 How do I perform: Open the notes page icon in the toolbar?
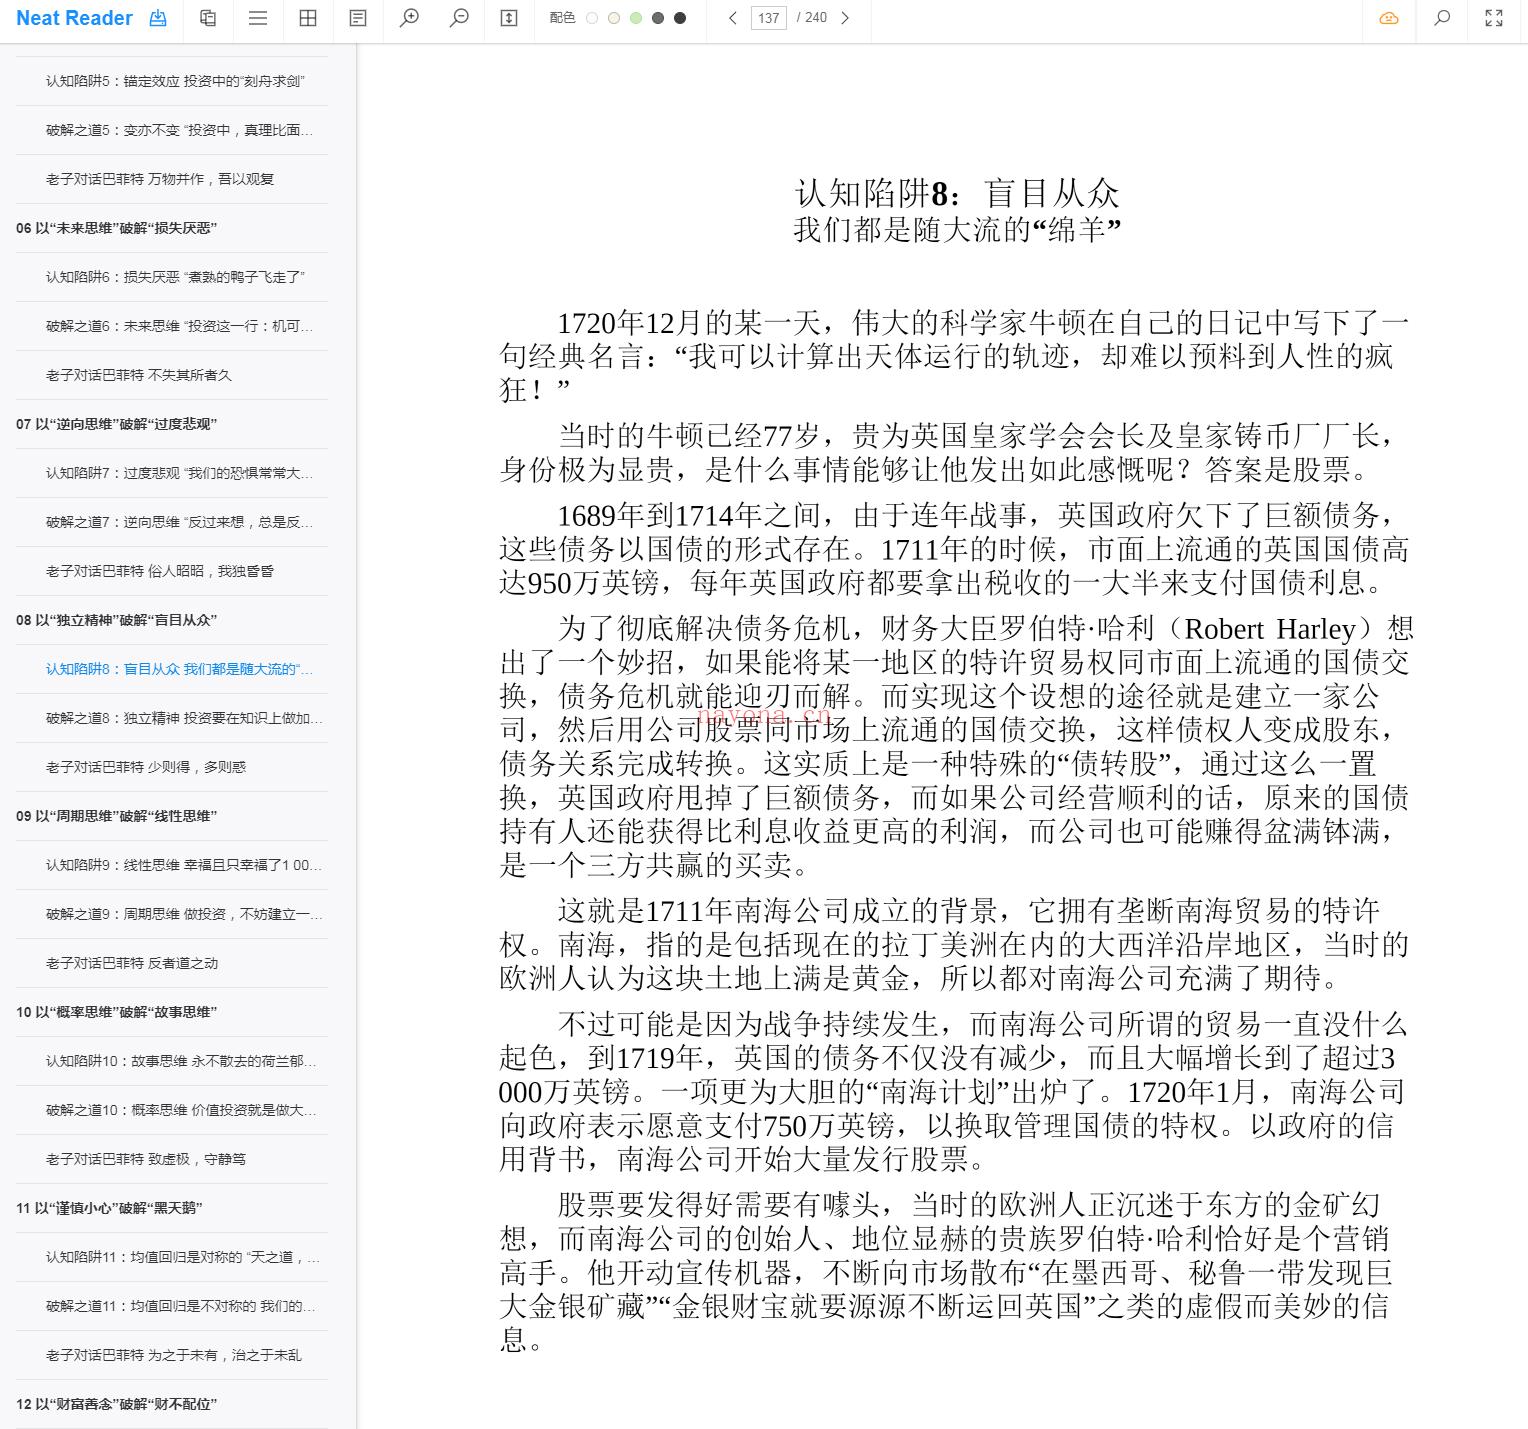(358, 18)
